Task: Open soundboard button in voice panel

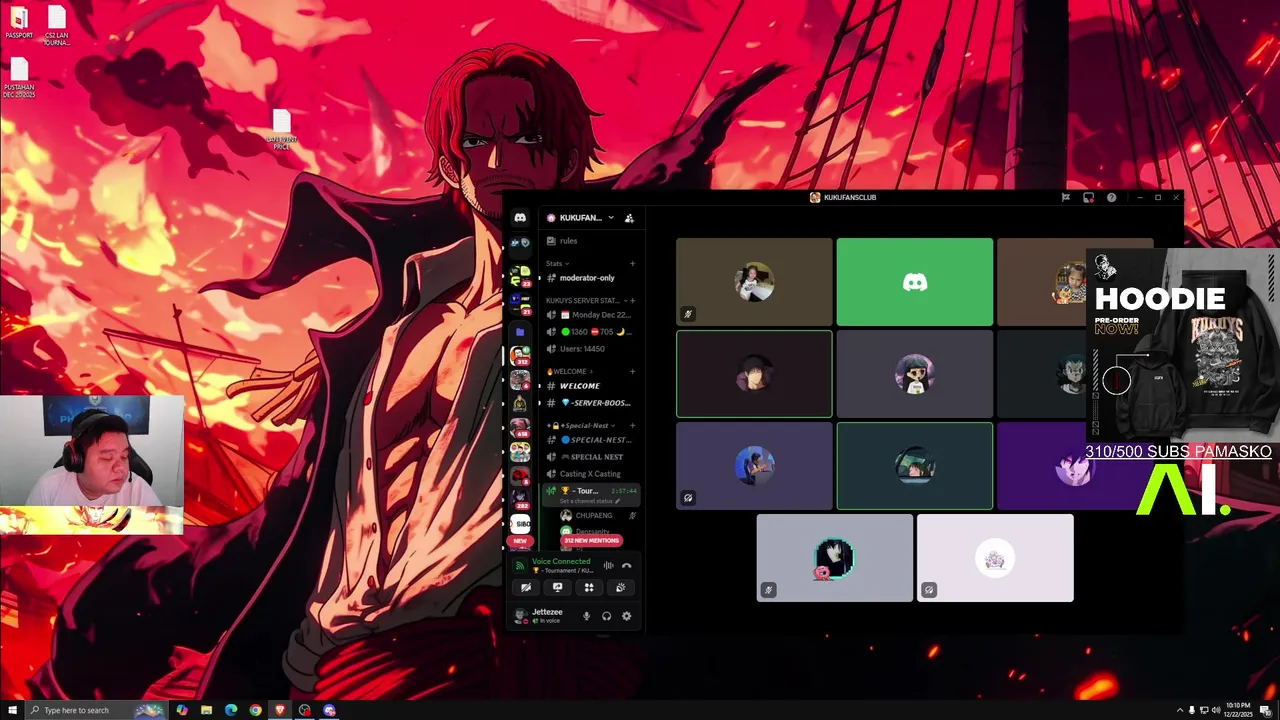Action: (x=620, y=588)
